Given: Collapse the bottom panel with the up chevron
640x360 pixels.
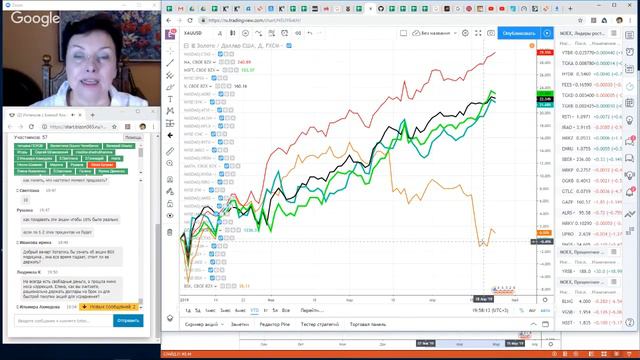Looking at the screenshot, I should click(x=533, y=324).
